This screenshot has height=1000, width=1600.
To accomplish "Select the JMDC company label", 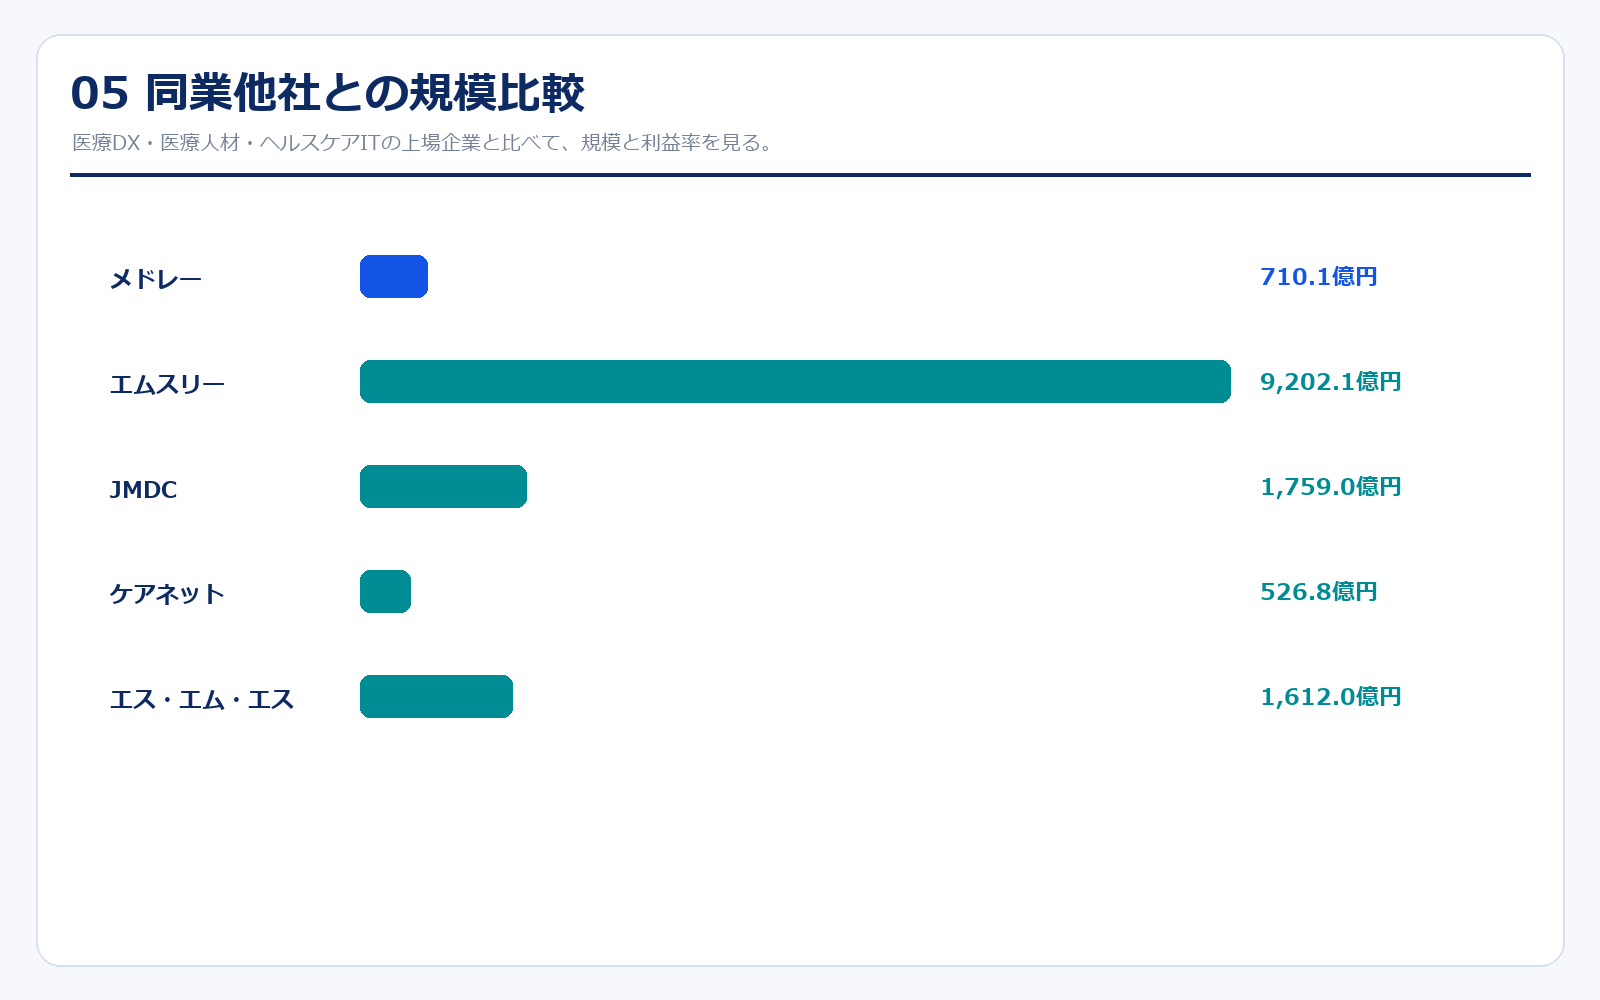I will pyautogui.click(x=143, y=489).
